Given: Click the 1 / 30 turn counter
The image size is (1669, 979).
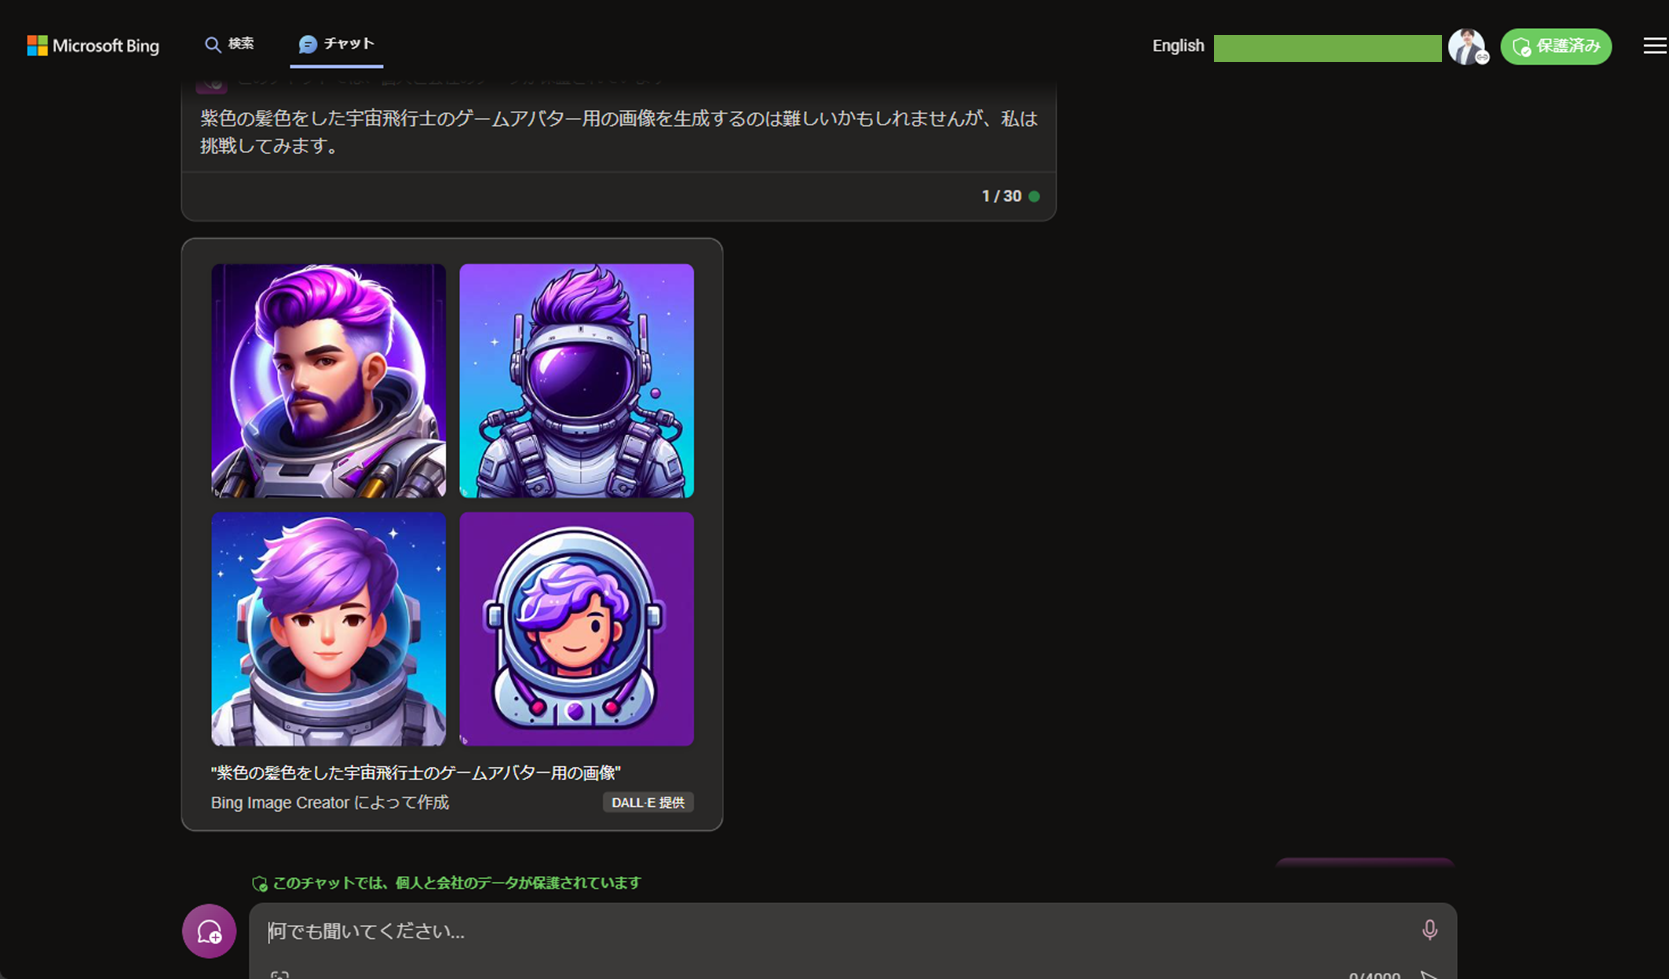Looking at the screenshot, I should pyautogui.click(x=1002, y=196).
